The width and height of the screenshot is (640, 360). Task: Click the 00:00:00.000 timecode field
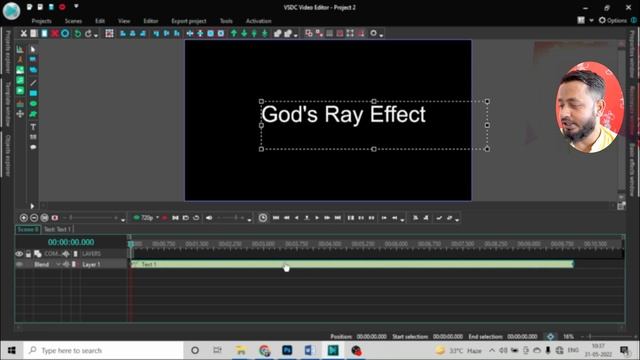[71, 242]
